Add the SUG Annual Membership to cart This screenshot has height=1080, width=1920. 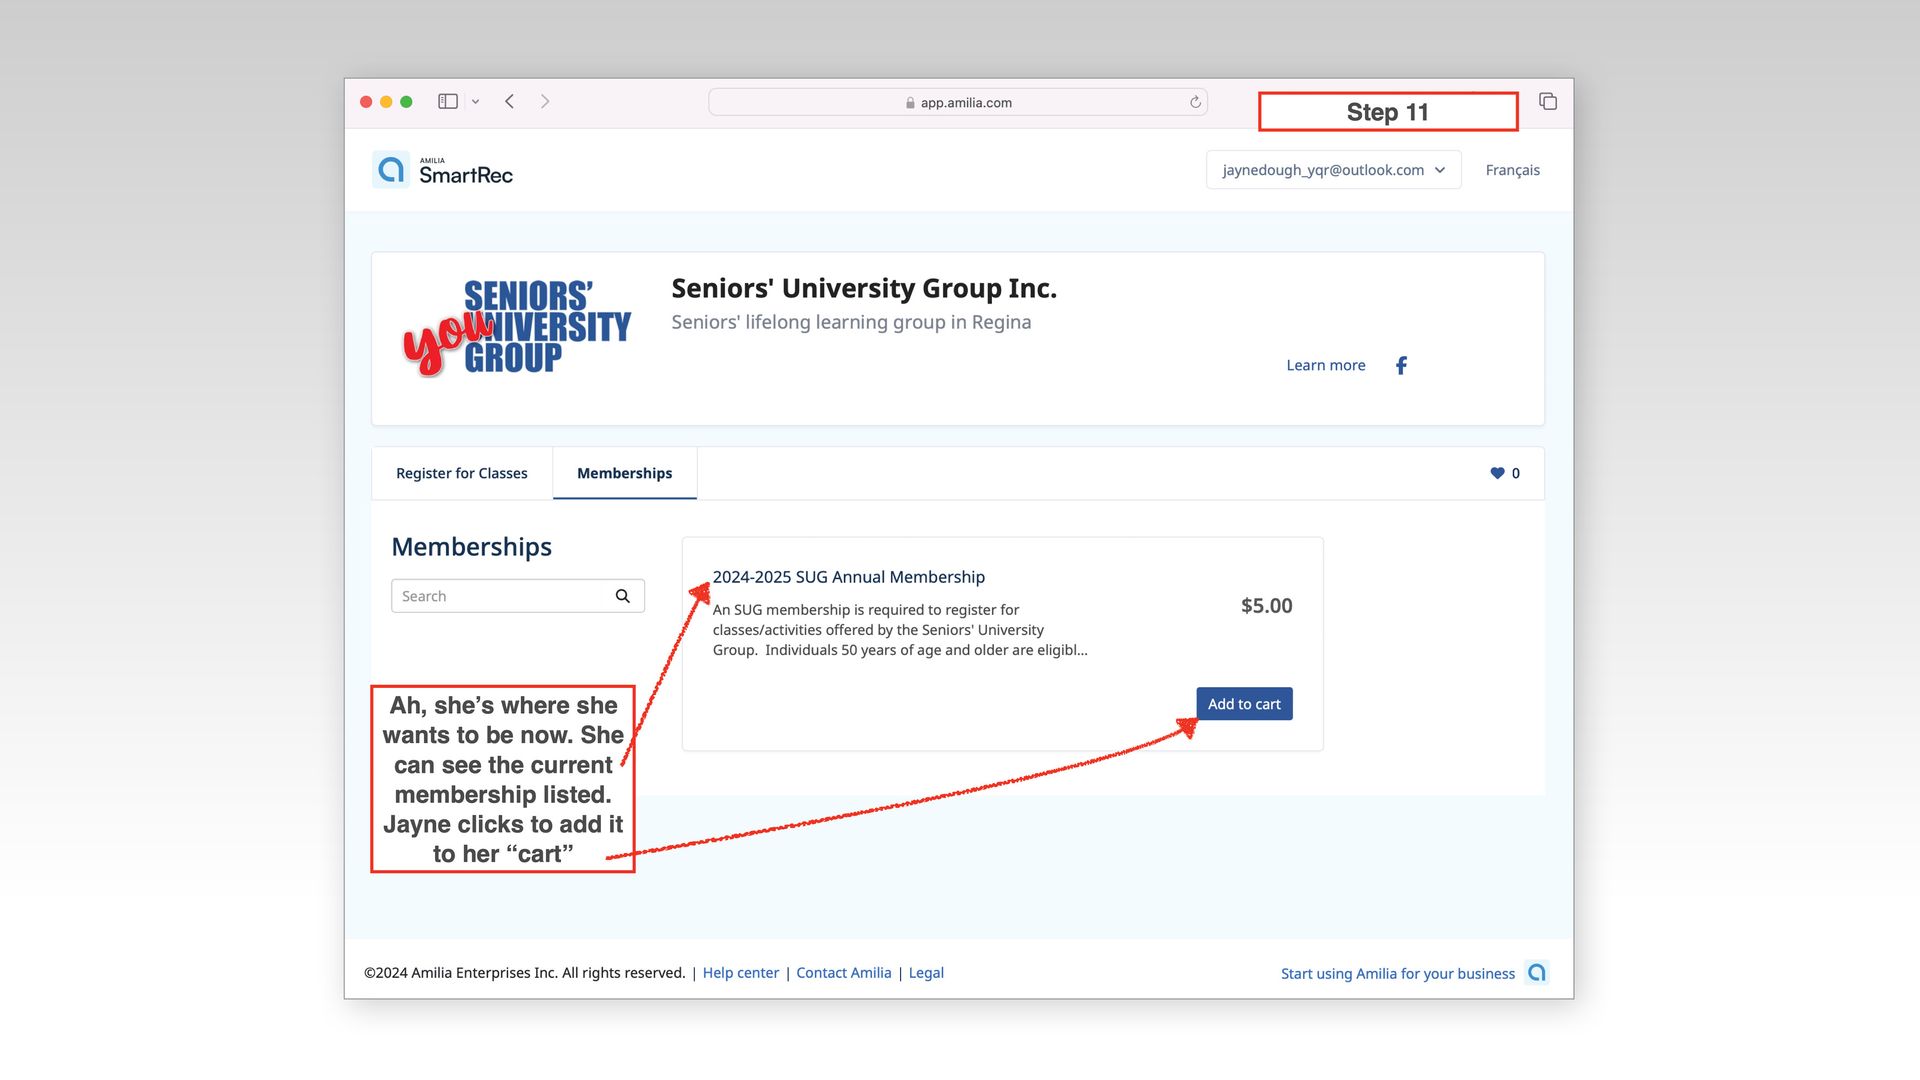click(x=1244, y=704)
